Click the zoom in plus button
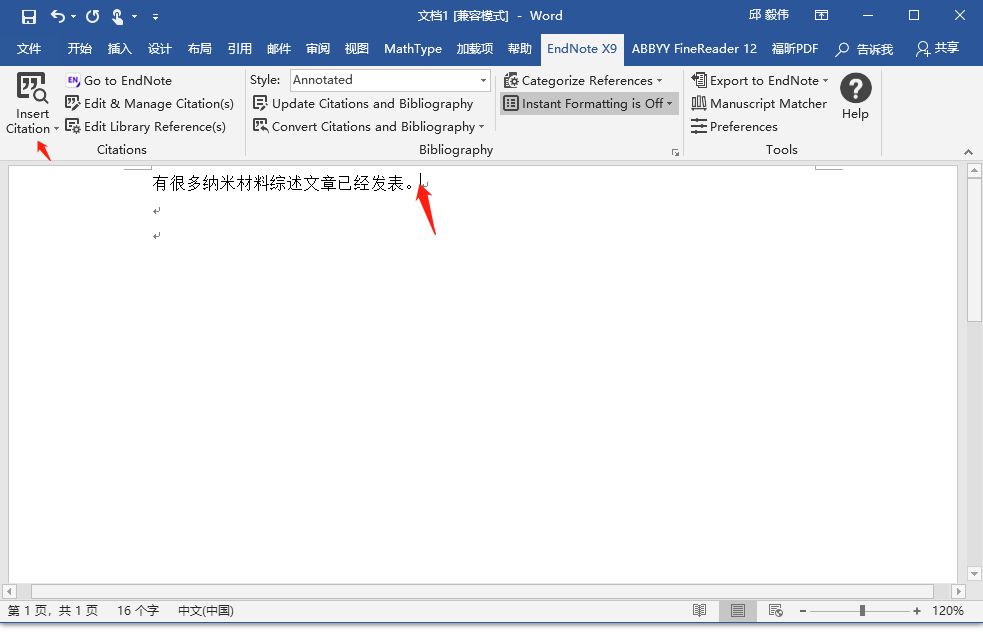This screenshot has height=633, width=983. [x=917, y=610]
